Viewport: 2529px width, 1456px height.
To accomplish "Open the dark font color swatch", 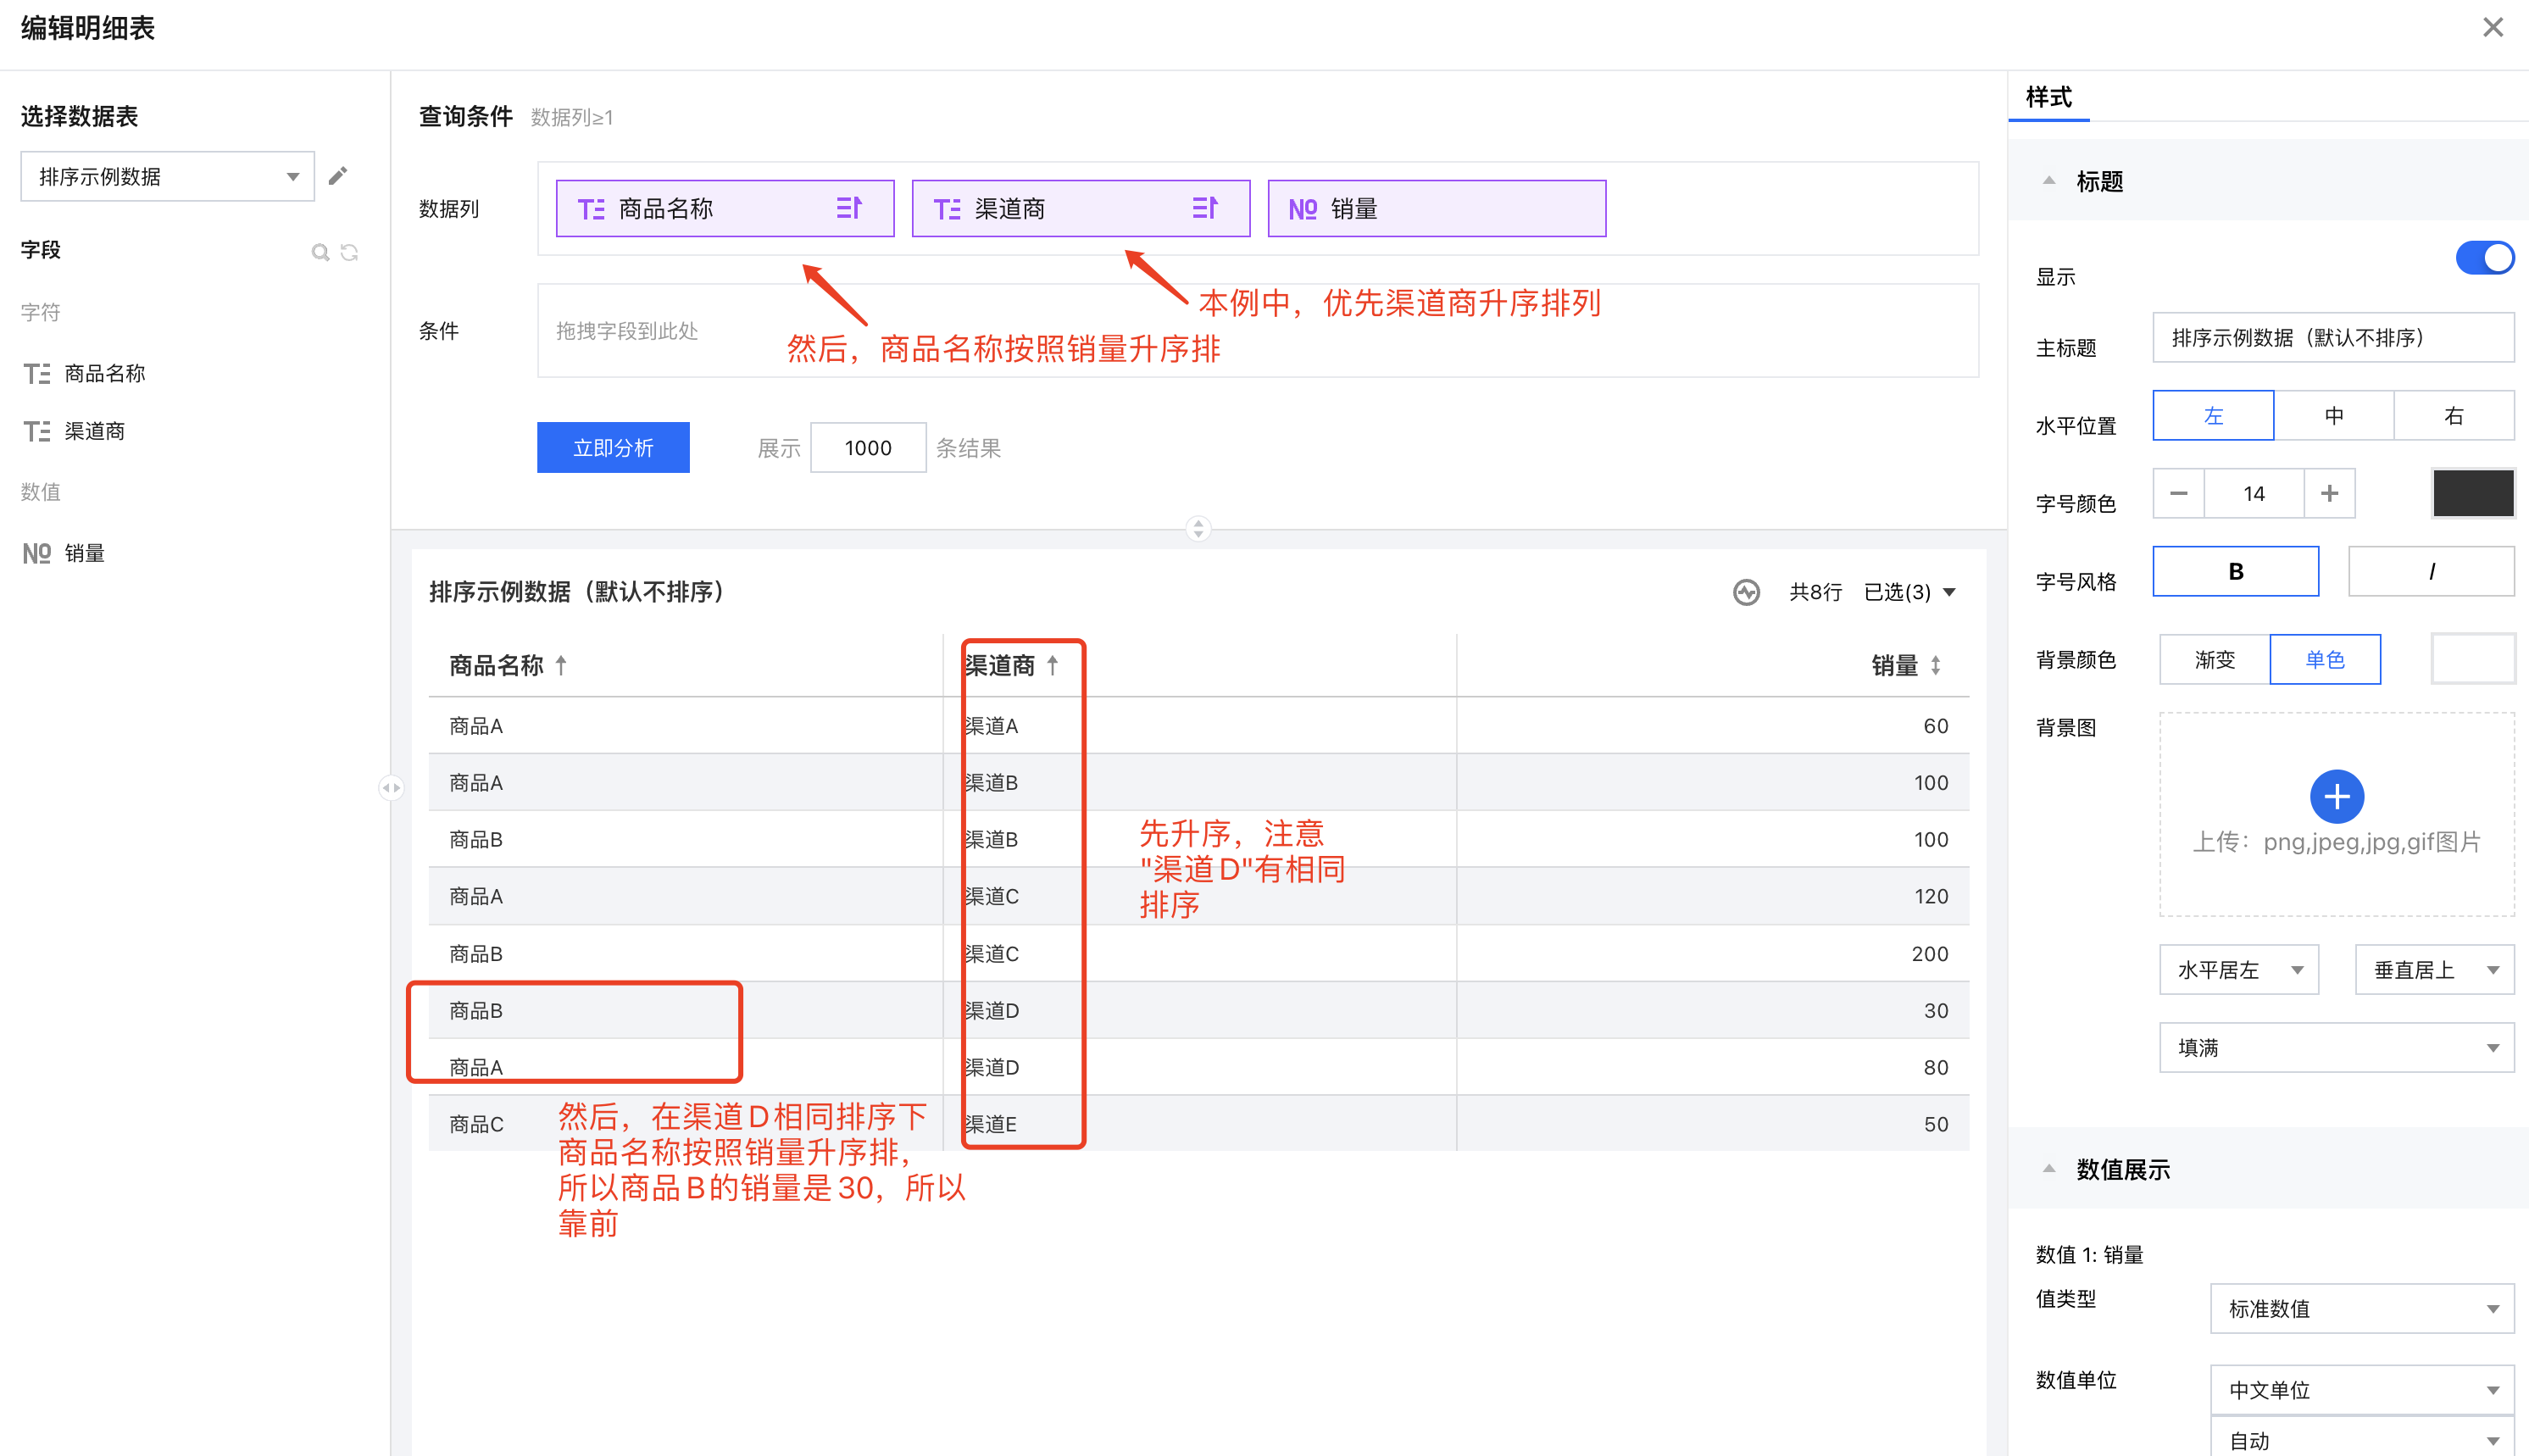I will pos(2472,493).
